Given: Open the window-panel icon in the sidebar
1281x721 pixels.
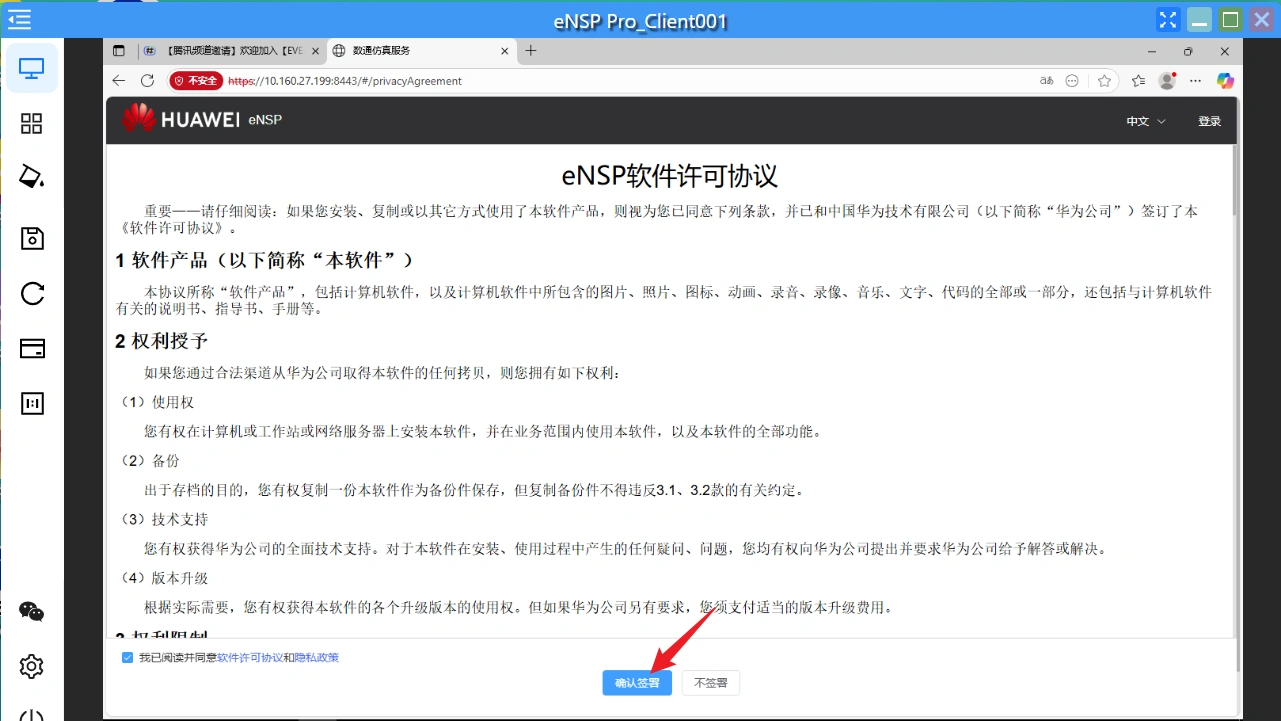Looking at the screenshot, I should pos(32,348).
